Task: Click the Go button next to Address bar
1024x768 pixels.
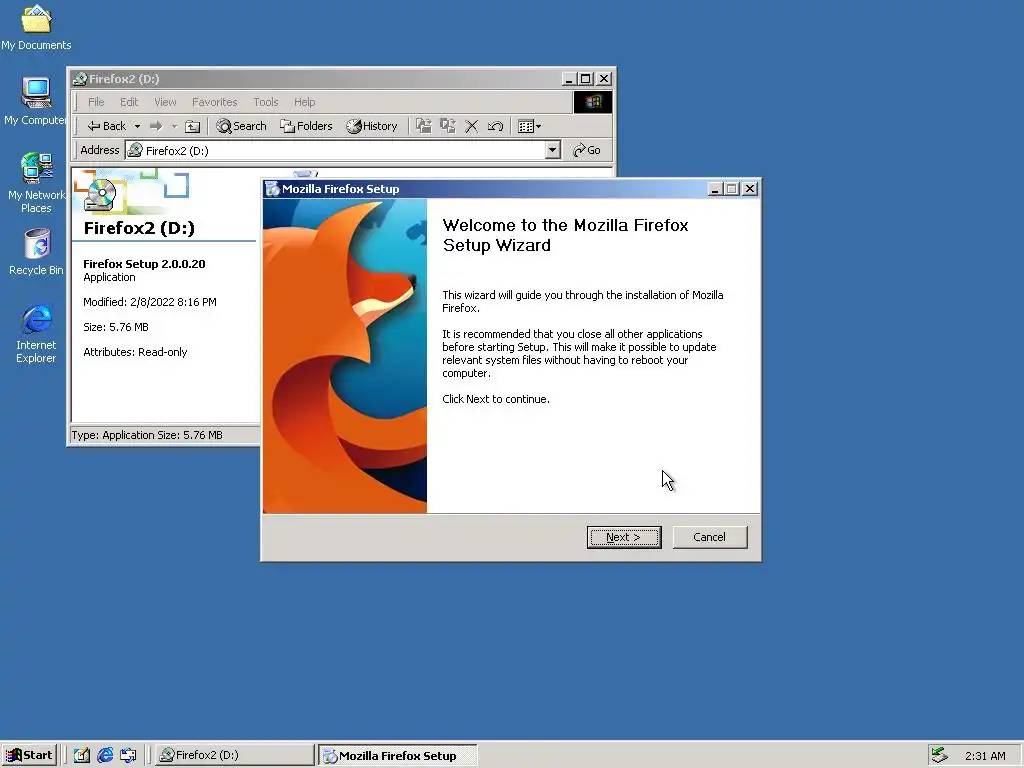Action: [x=586, y=150]
